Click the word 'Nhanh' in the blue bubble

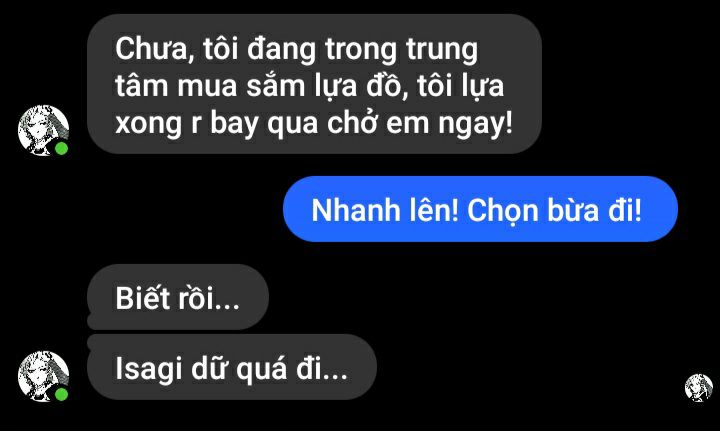tap(356, 210)
